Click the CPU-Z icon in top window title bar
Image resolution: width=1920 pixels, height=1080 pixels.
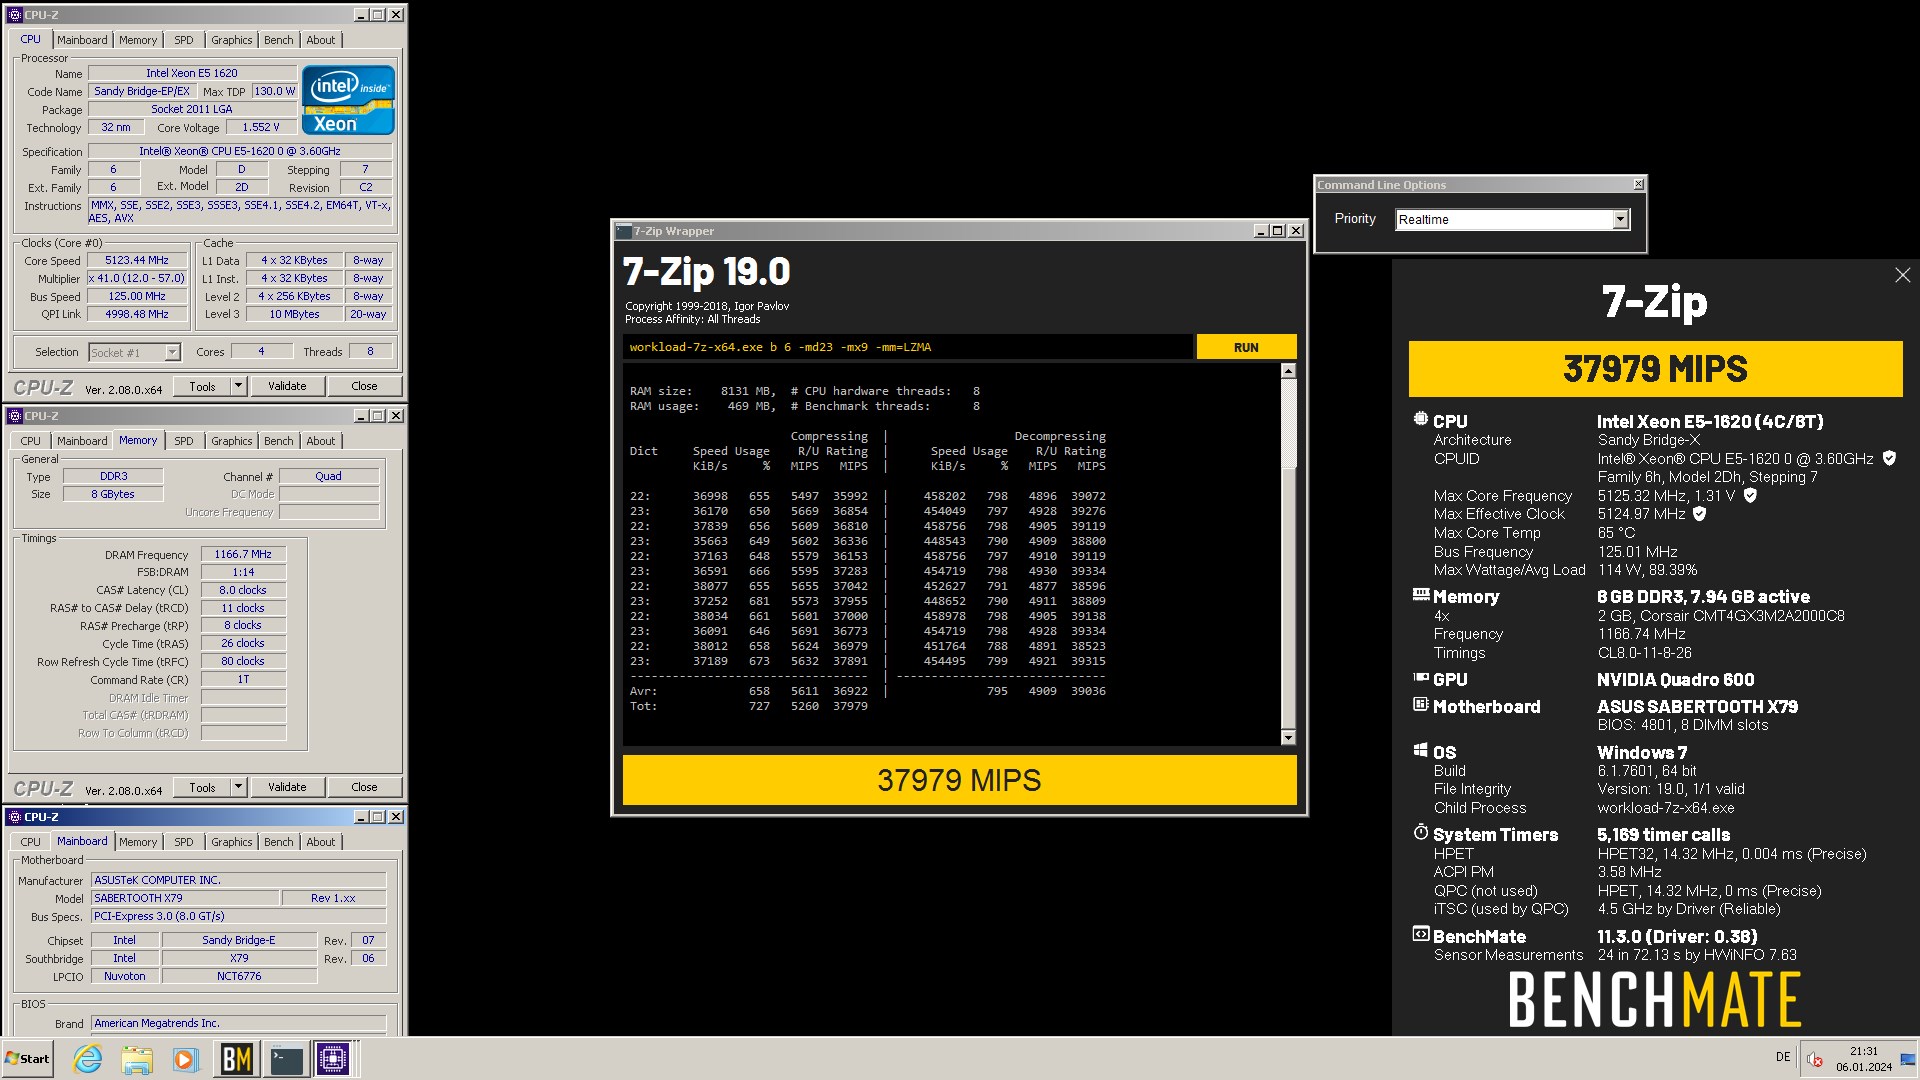pos(14,15)
